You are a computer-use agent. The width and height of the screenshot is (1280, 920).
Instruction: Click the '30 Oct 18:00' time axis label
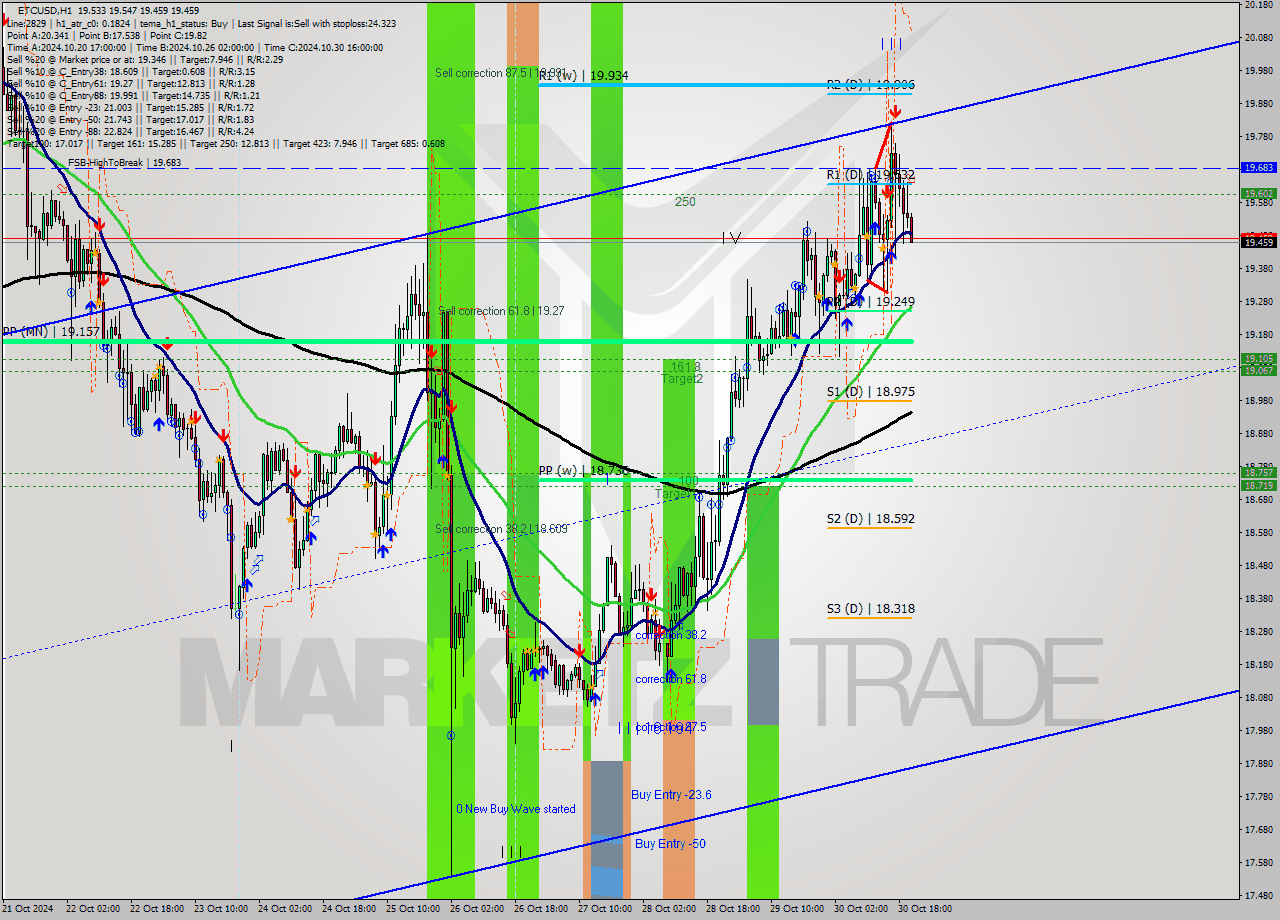point(923,909)
